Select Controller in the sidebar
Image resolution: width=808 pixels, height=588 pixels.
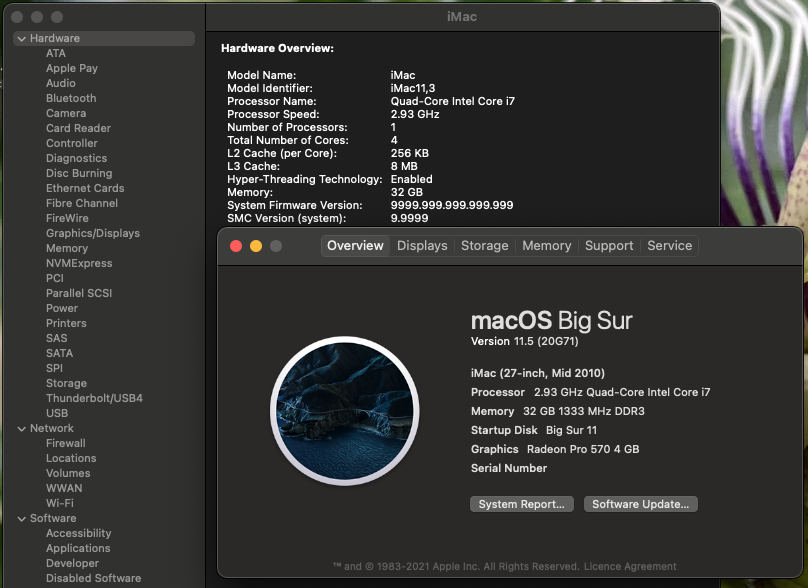pos(72,143)
